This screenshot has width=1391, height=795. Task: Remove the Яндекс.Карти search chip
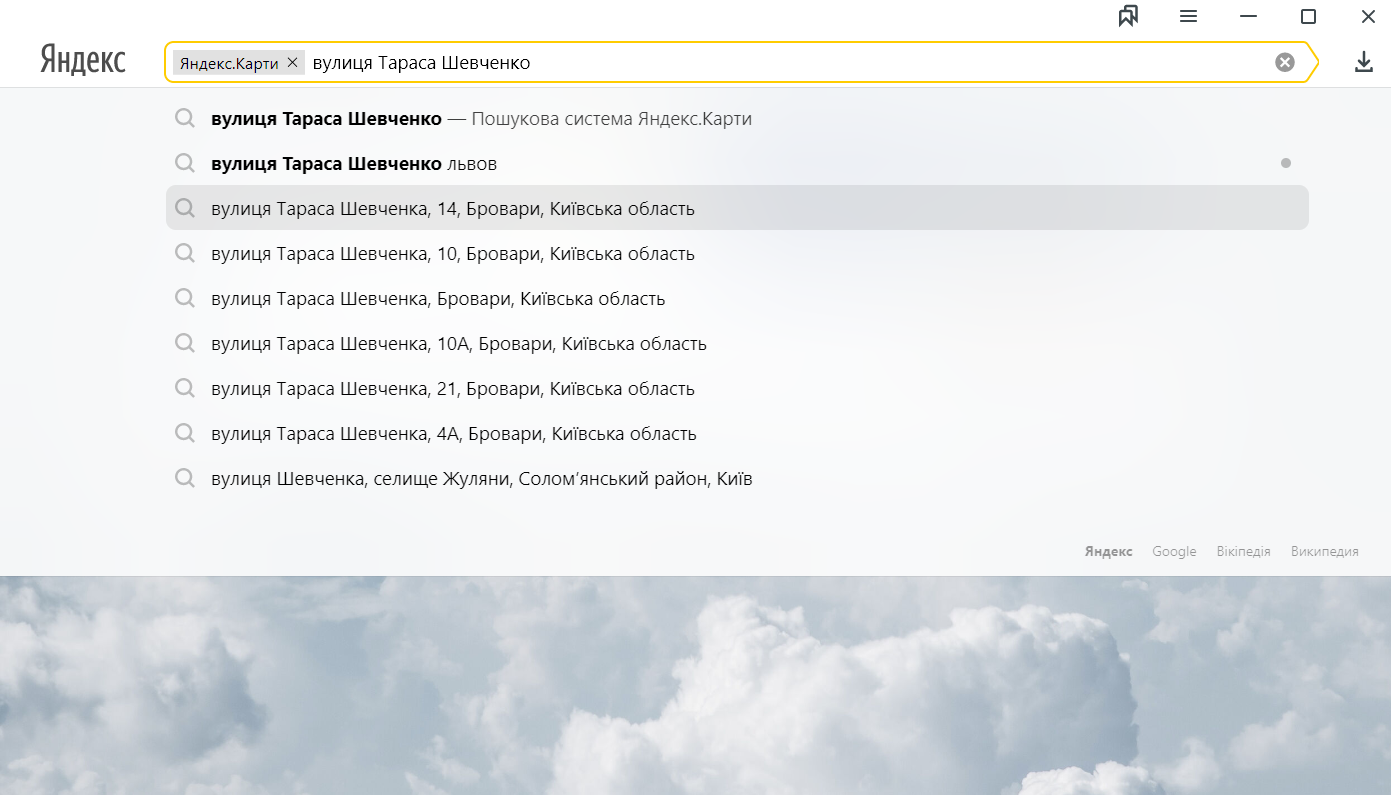(x=292, y=62)
